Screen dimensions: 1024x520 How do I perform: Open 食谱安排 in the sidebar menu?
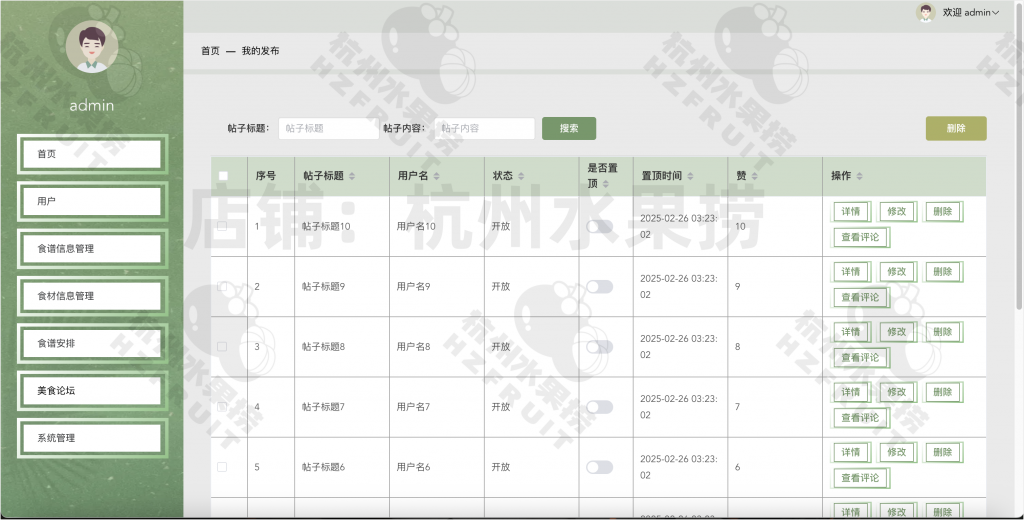pos(91,343)
